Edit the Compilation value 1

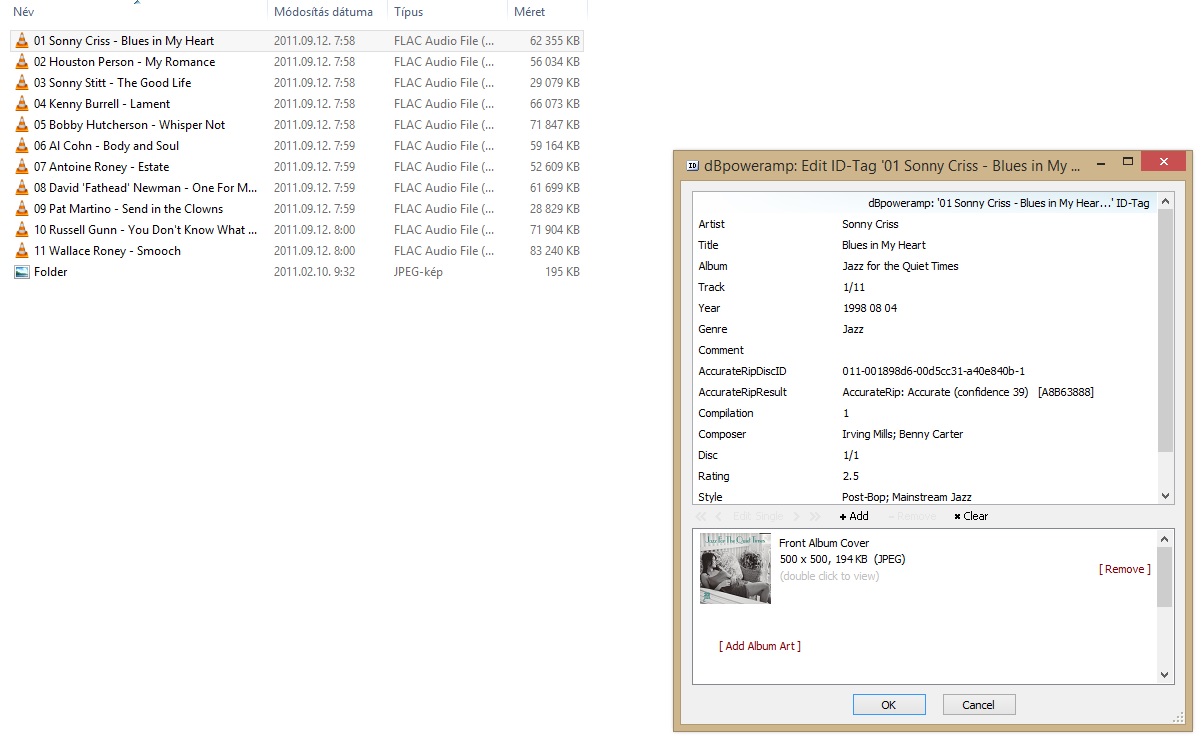click(x=846, y=413)
